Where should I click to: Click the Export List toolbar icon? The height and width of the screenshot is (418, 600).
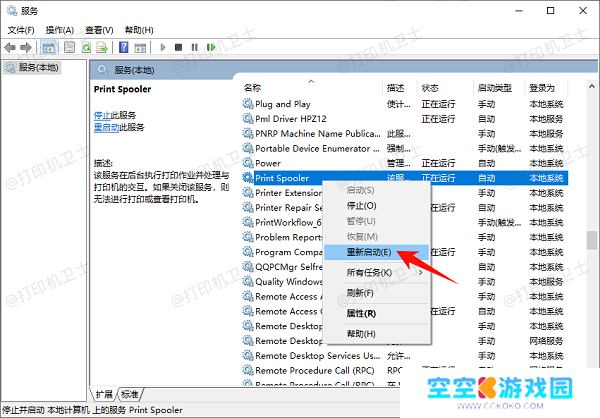pos(102,47)
